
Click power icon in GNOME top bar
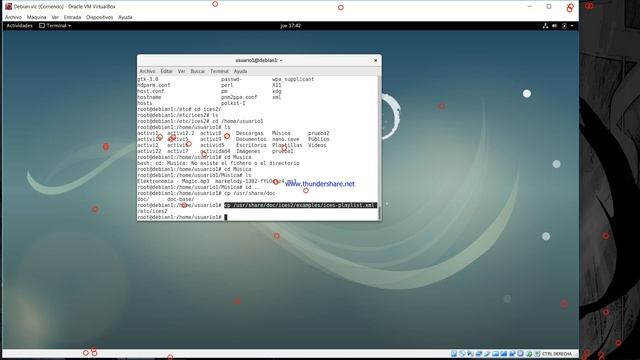564,26
